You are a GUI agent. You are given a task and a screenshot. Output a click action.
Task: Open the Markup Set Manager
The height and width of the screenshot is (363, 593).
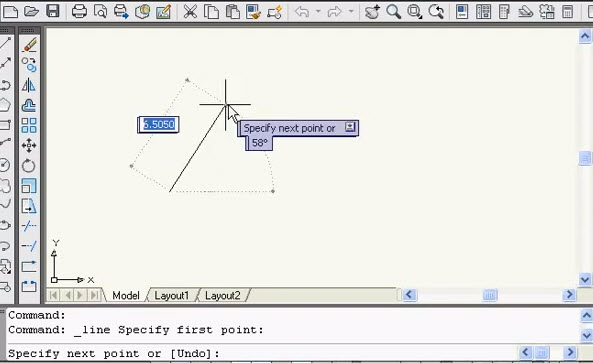[x=546, y=11]
